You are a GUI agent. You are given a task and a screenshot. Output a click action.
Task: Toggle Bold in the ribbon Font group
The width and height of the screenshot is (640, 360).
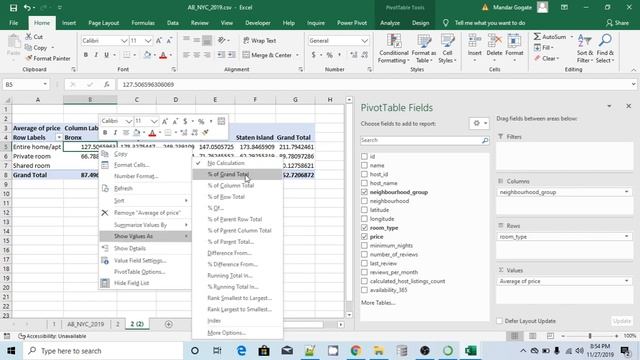86,55
